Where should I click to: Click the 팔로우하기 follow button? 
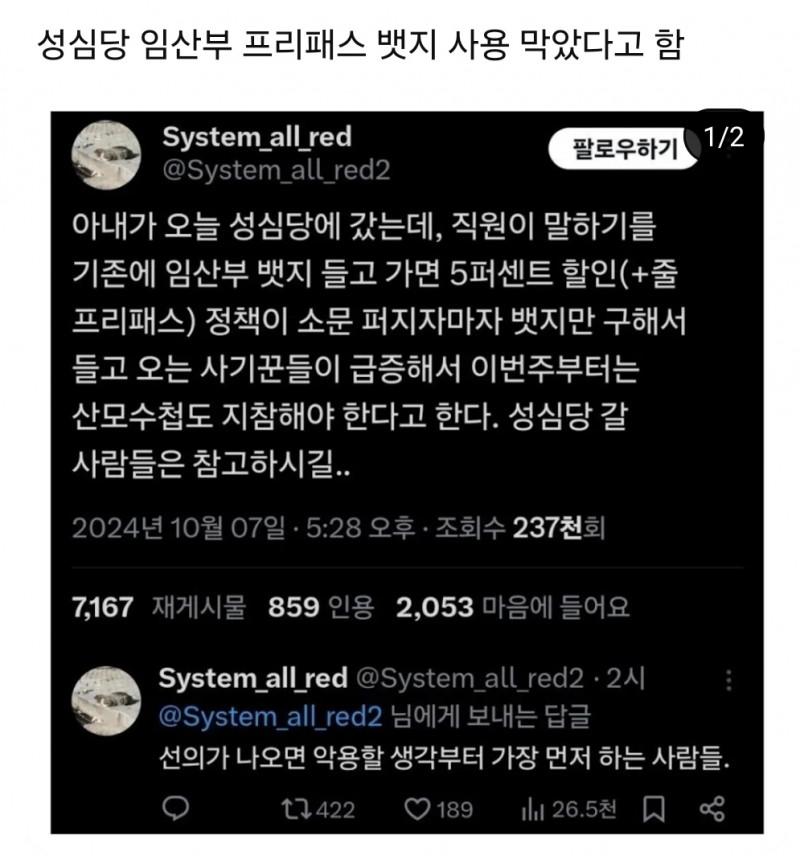point(624,149)
